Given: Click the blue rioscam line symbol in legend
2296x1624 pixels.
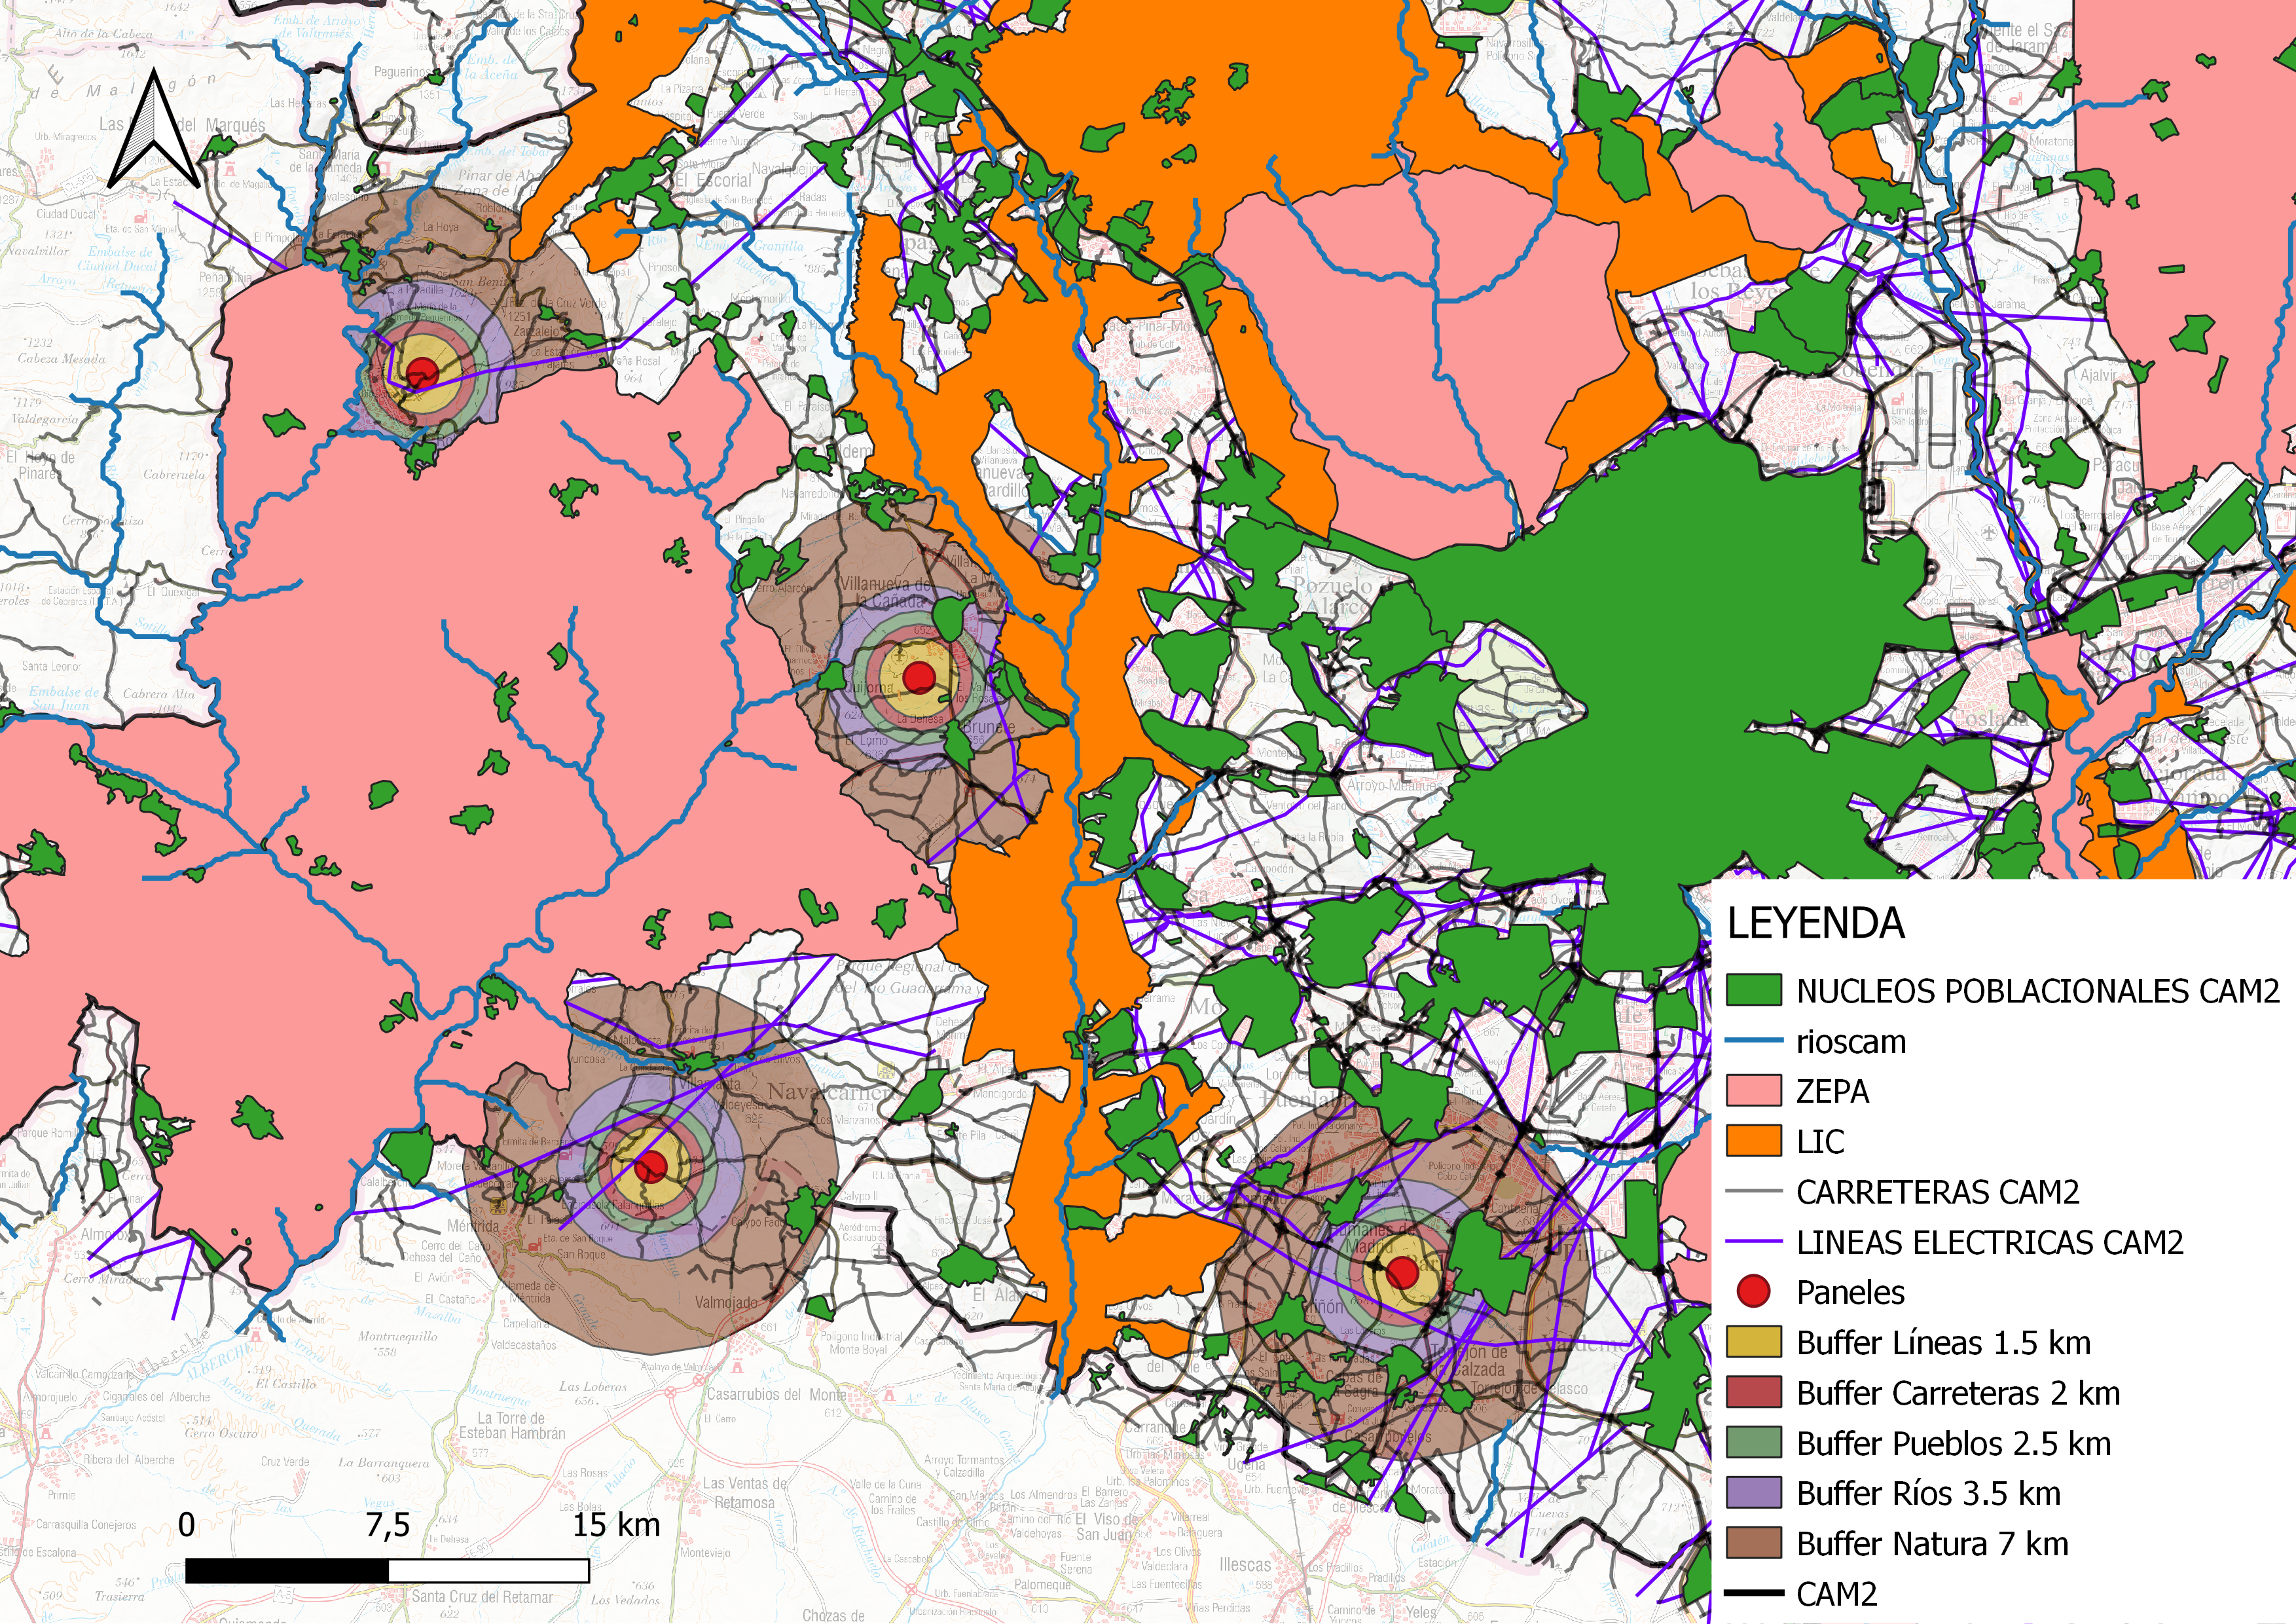Looking at the screenshot, I should tap(1753, 1041).
